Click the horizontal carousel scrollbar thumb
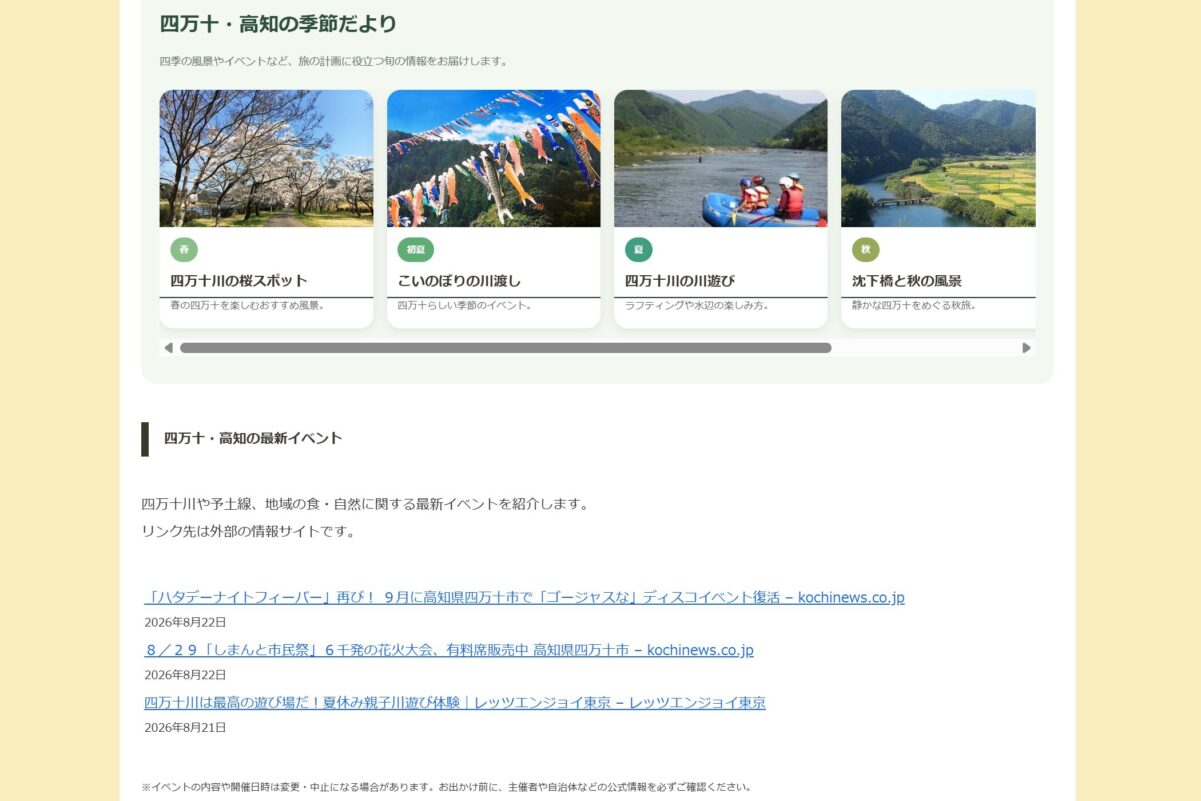This screenshot has width=1201, height=801. [x=505, y=348]
